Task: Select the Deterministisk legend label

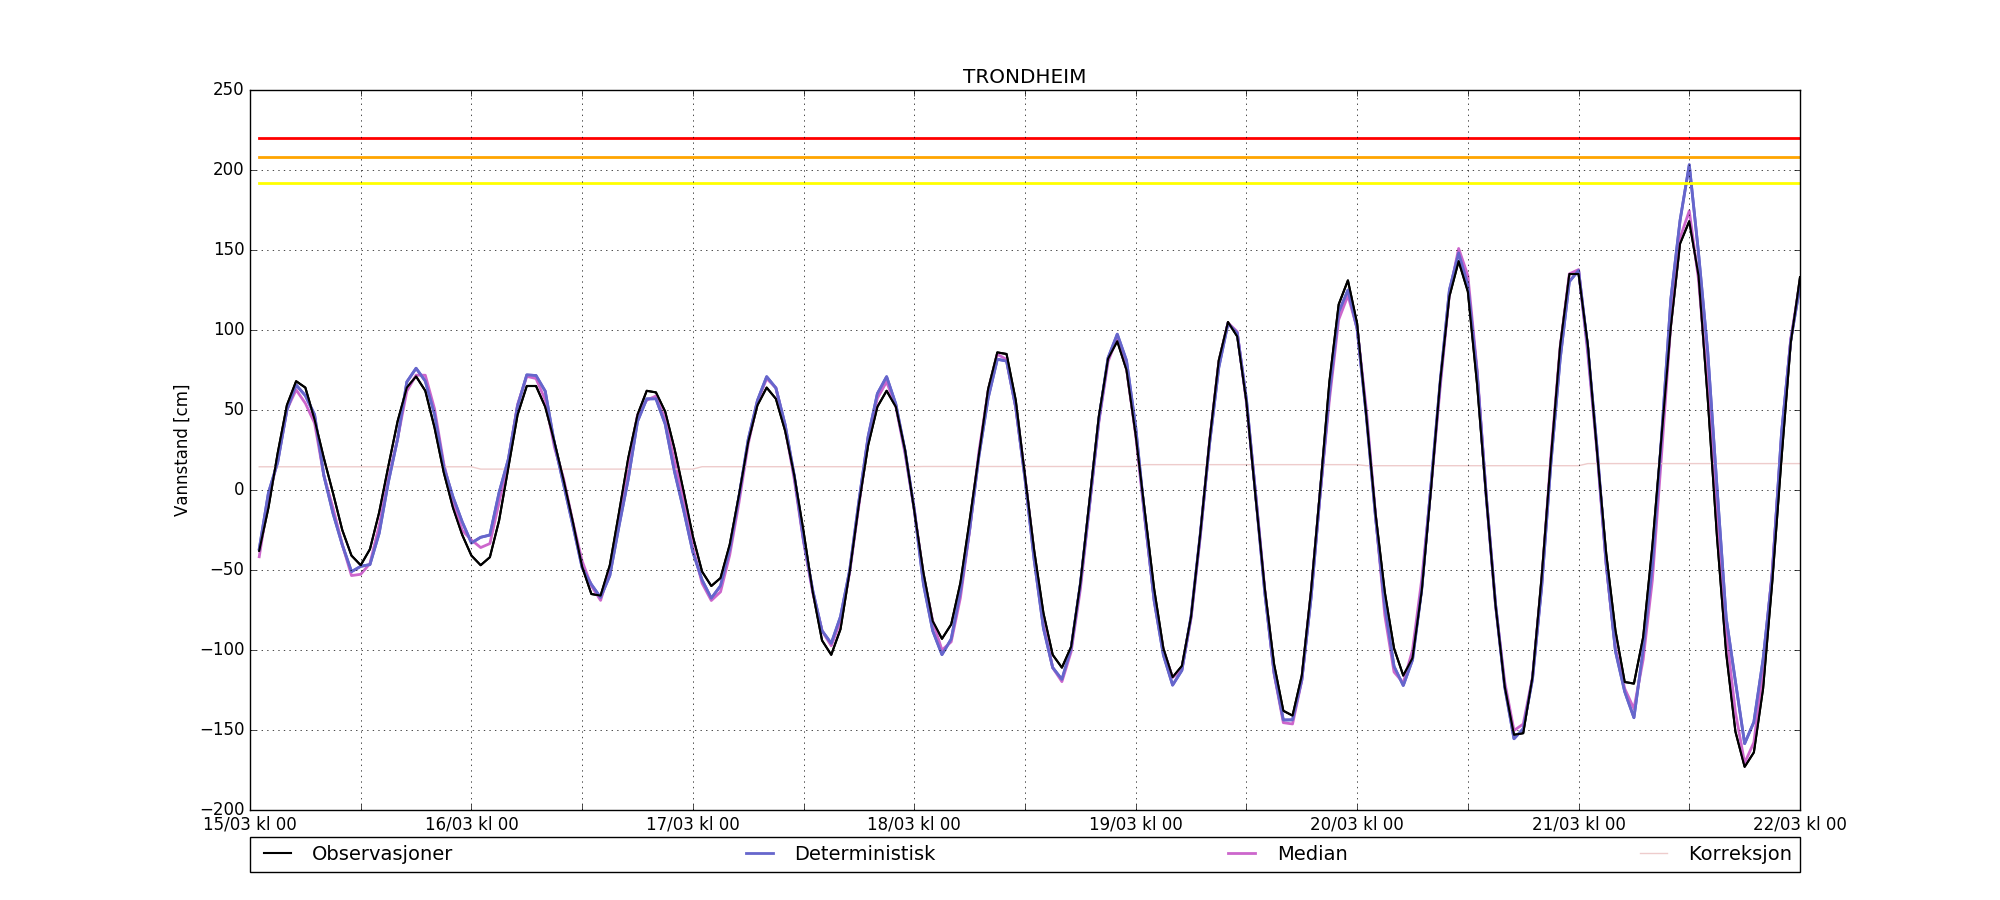Action: [x=864, y=854]
